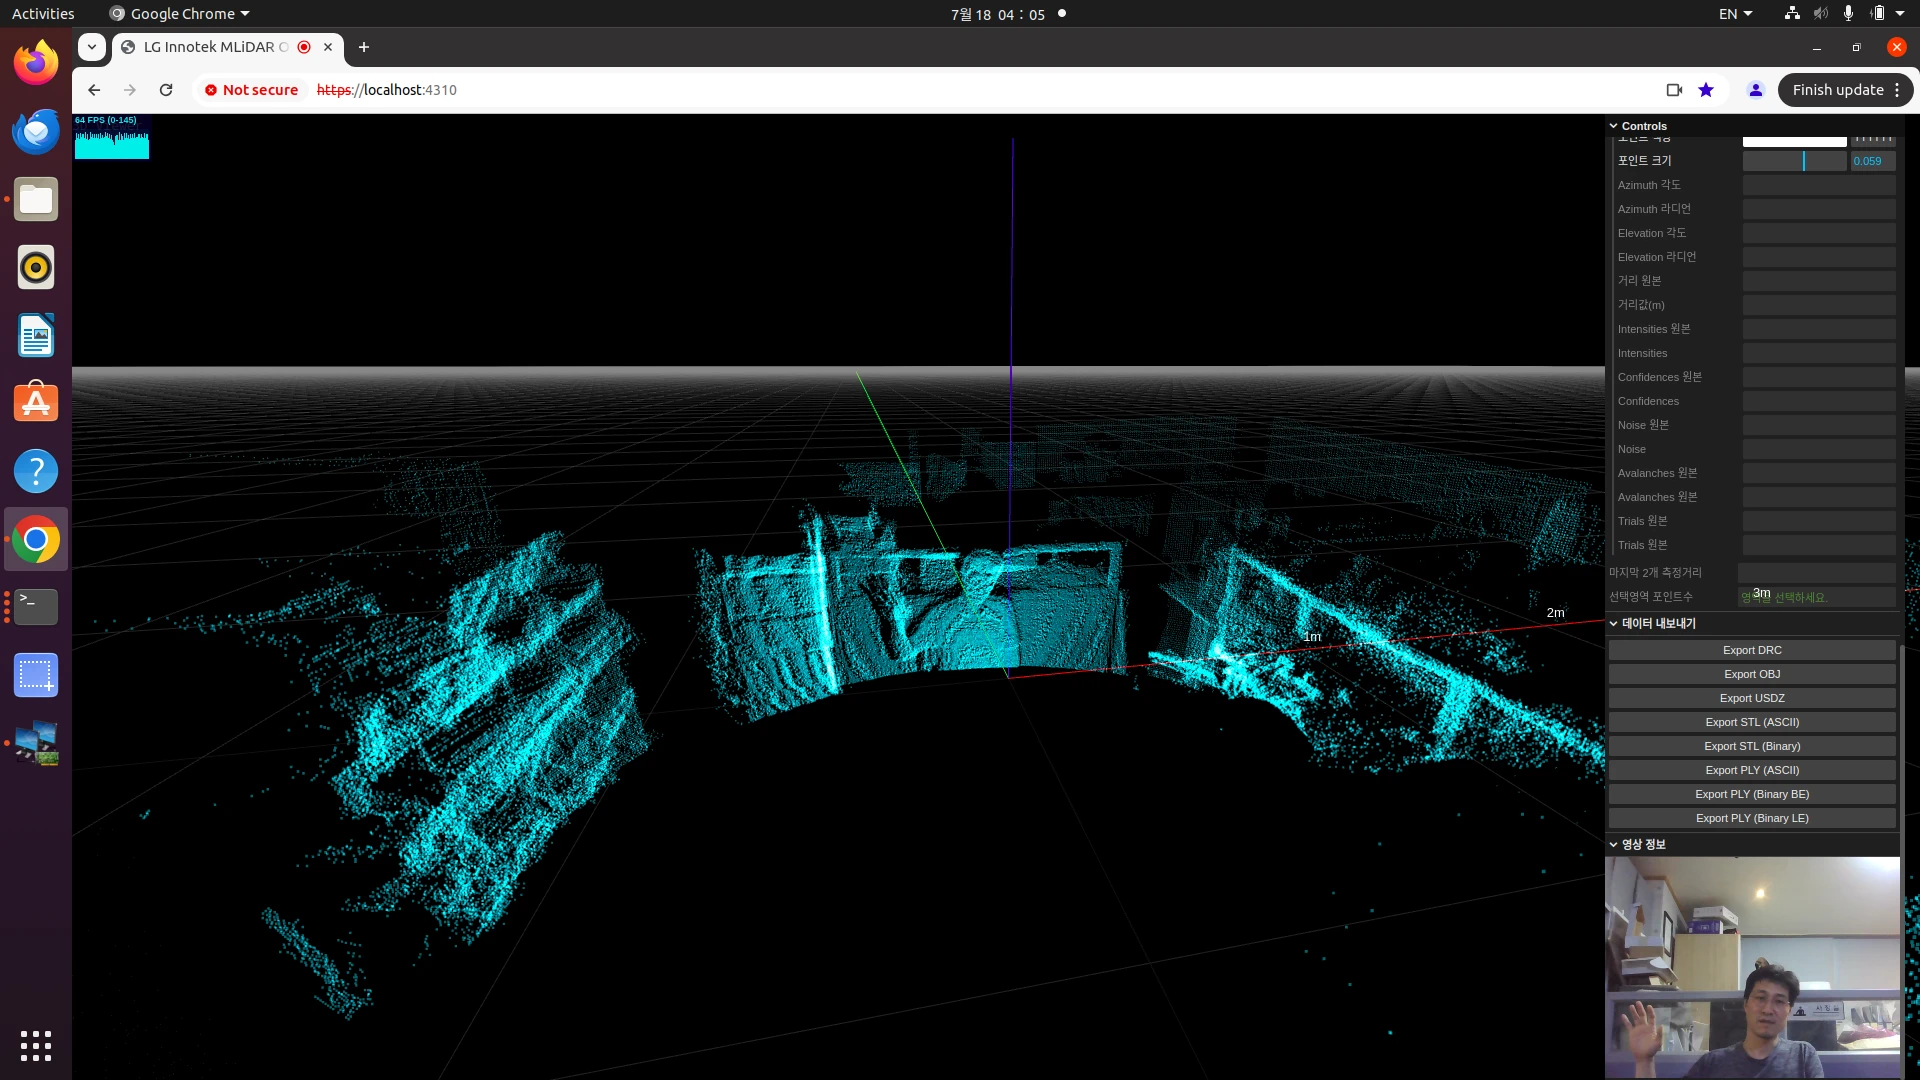The height and width of the screenshot is (1080, 1920).
Task: Close the LG Innotek MLiDAR tab
Action: 328,47
